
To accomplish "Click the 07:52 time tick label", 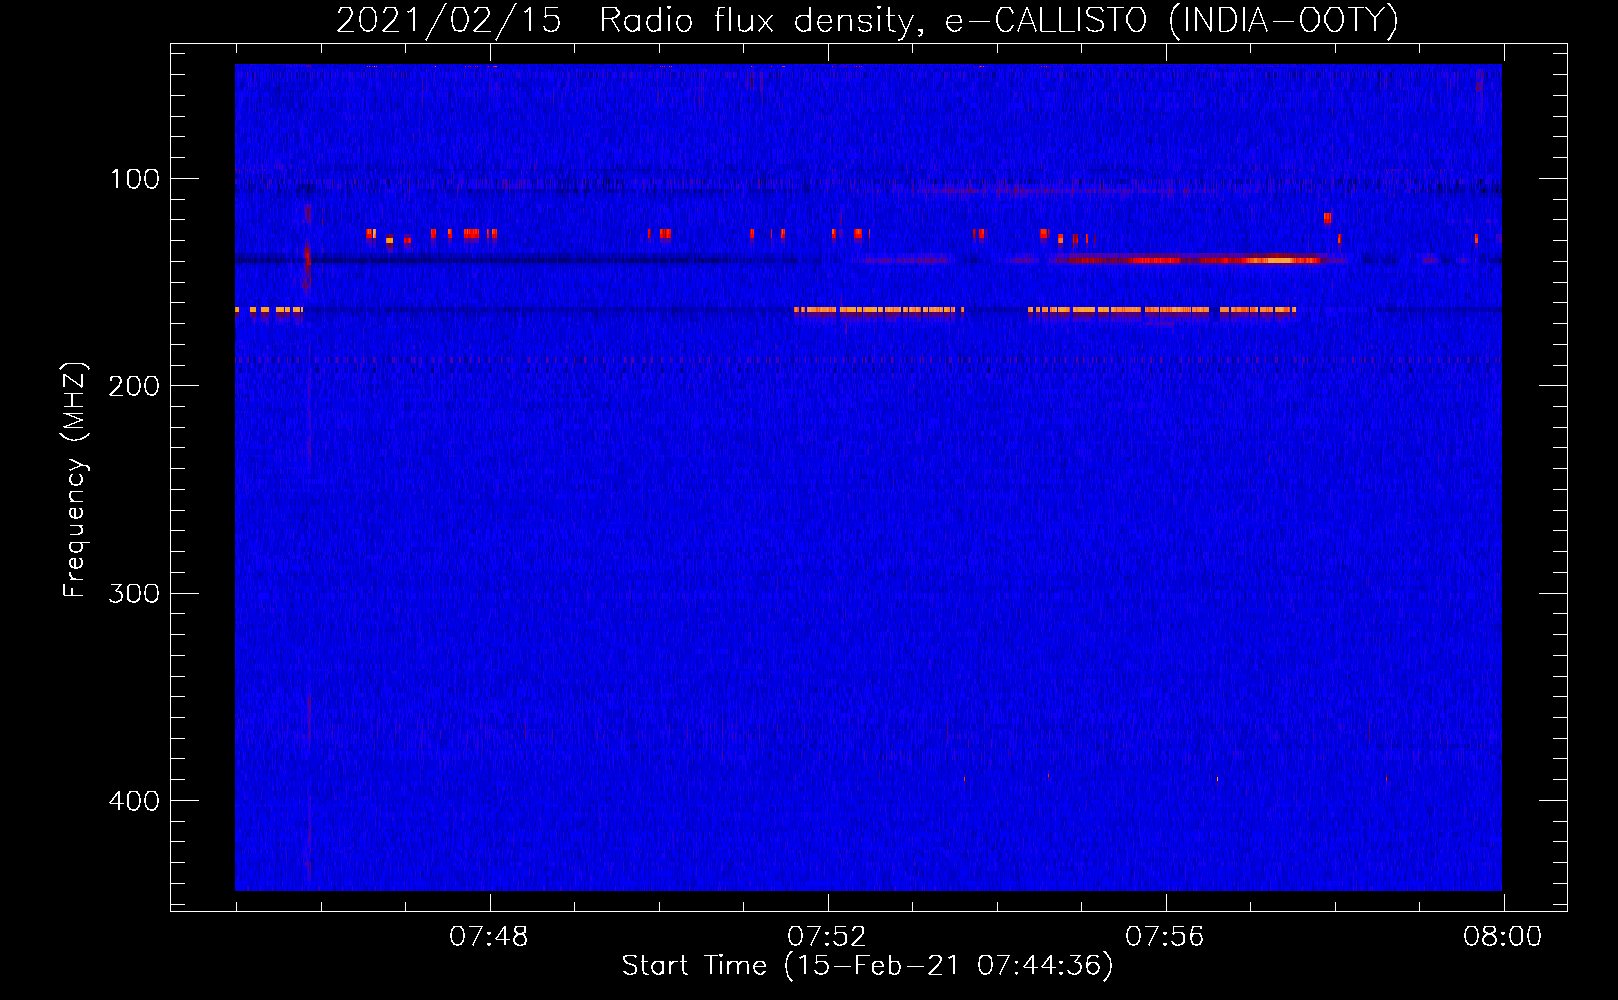I will click(x=826, y=937).
